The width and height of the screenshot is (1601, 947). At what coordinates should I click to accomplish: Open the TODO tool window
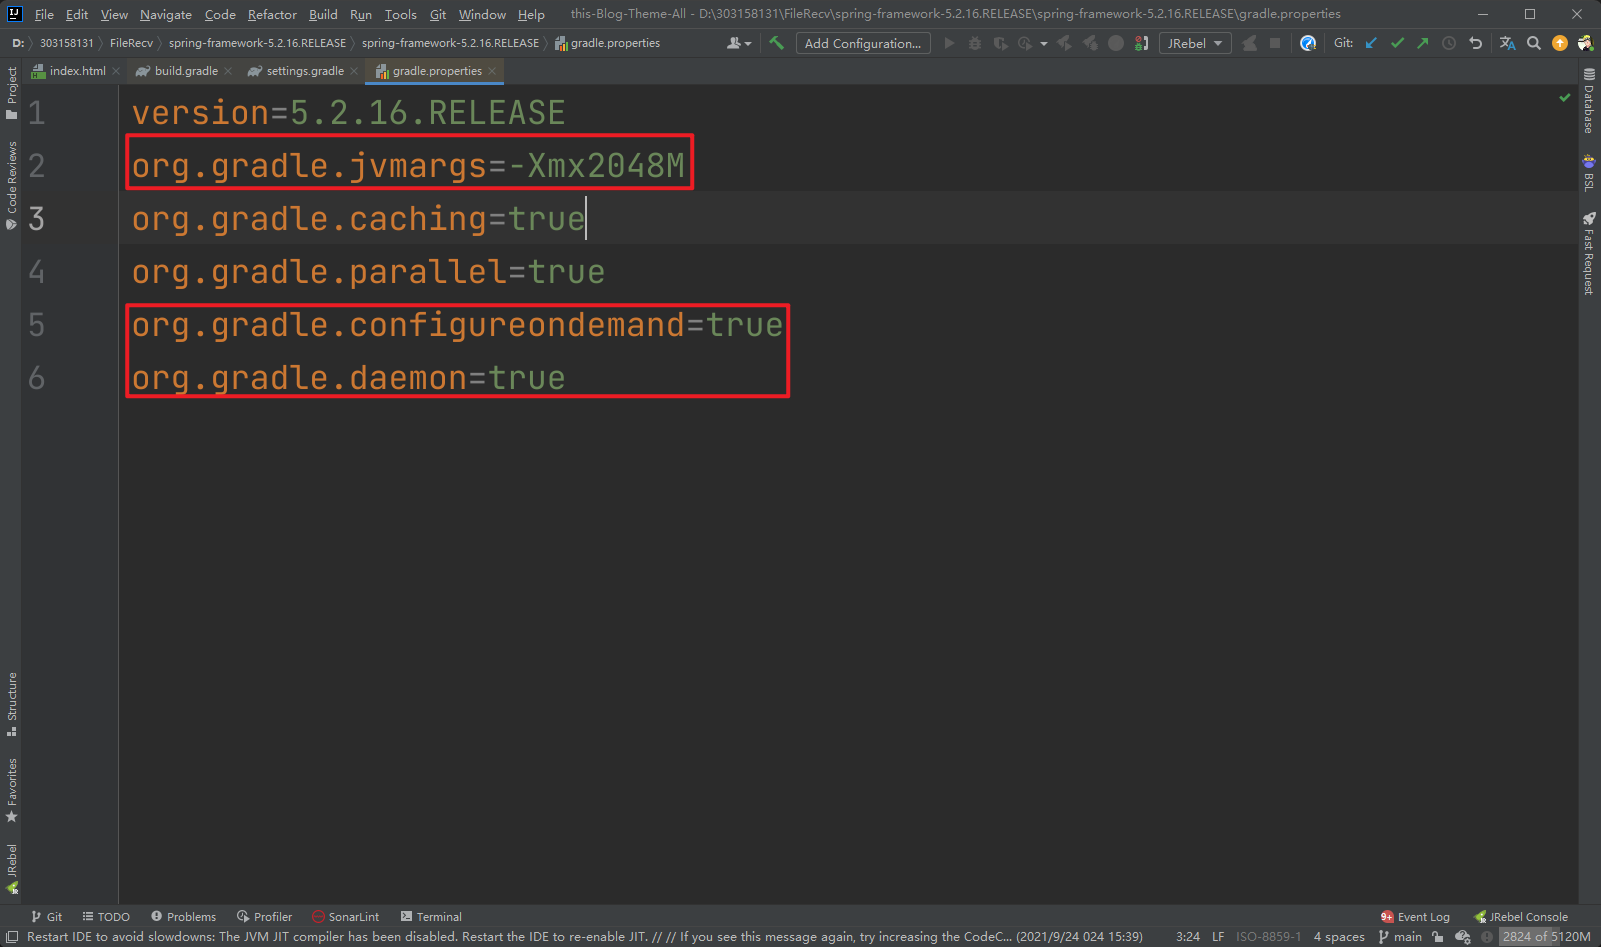click(106, 917)
